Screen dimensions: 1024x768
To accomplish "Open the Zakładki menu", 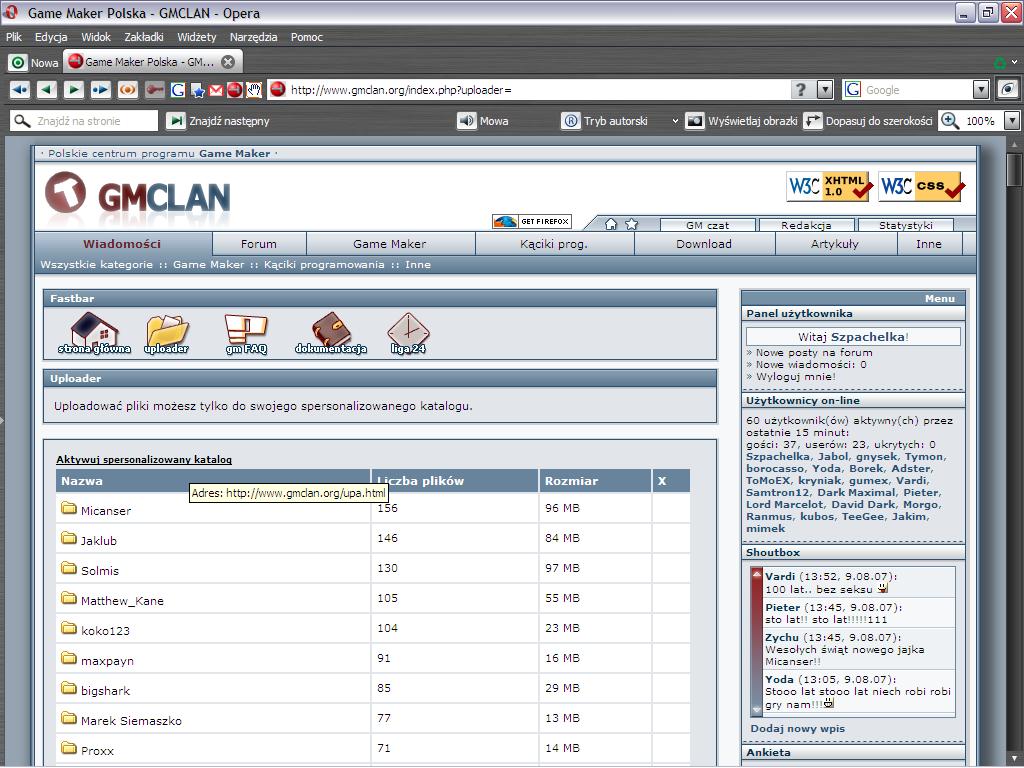I will (144, 37).
